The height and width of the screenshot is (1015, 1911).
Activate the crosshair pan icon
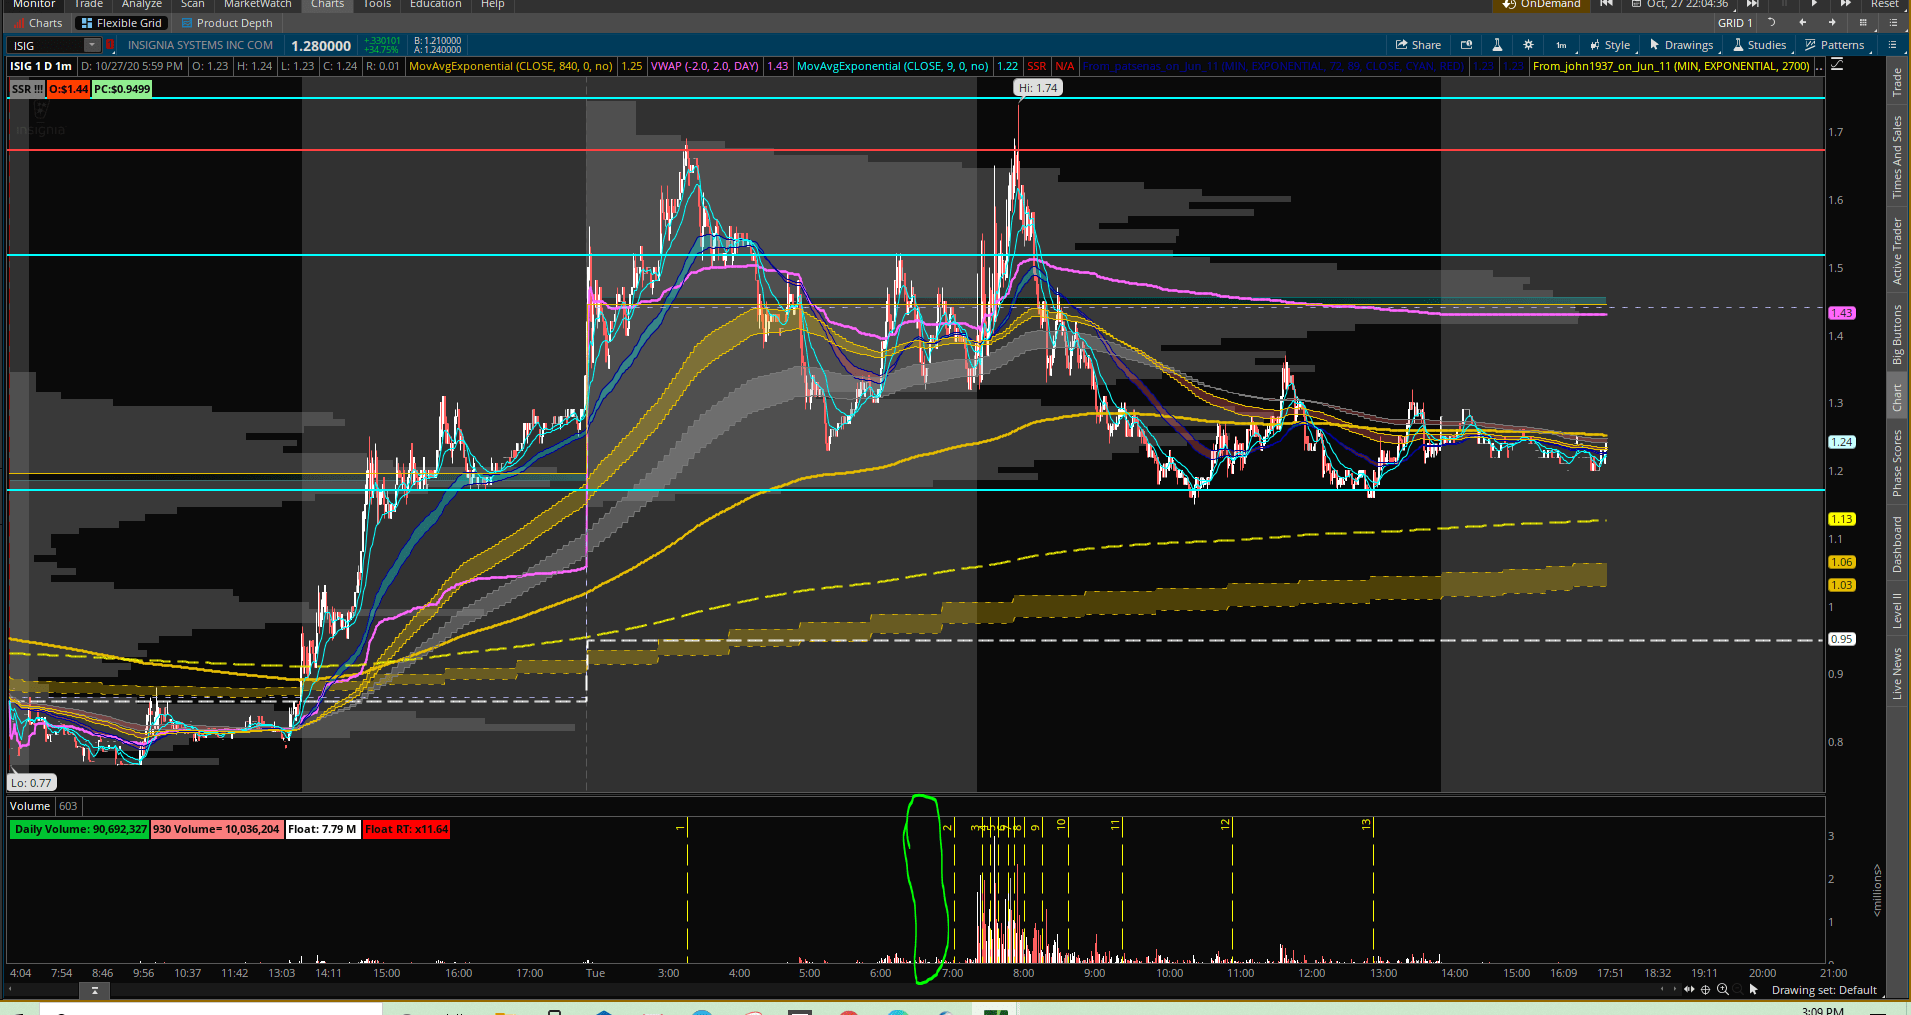1705,990
